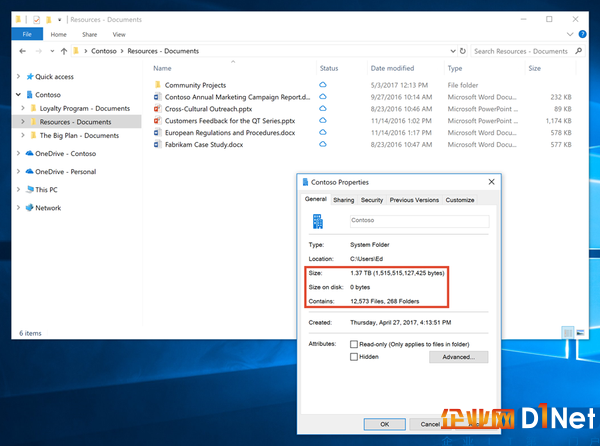Sort by the Size column header
Screen dimensions: 600x446
pyautogui.click(x=535, y=68)
